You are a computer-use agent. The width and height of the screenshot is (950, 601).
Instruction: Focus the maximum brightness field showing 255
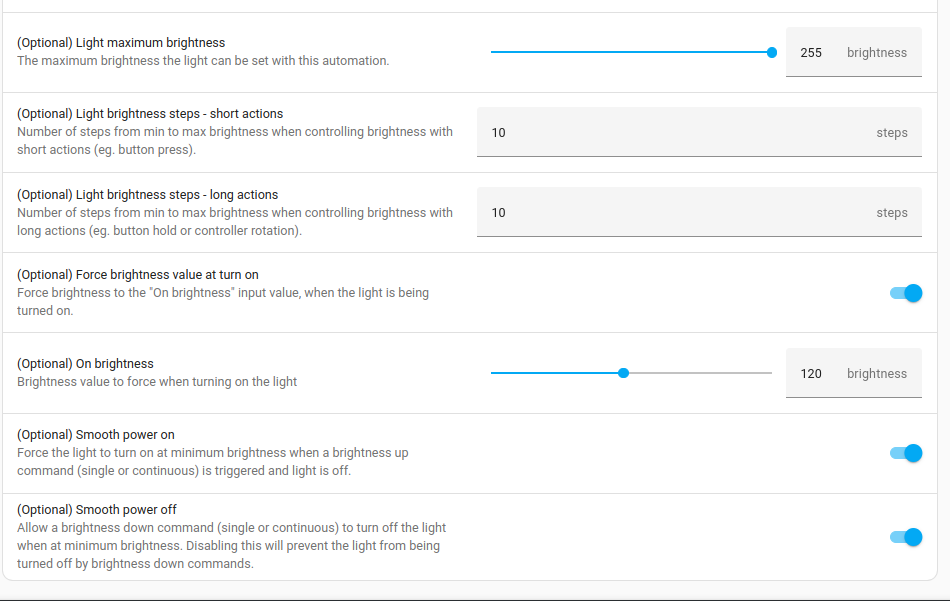(x=811, y=53)
